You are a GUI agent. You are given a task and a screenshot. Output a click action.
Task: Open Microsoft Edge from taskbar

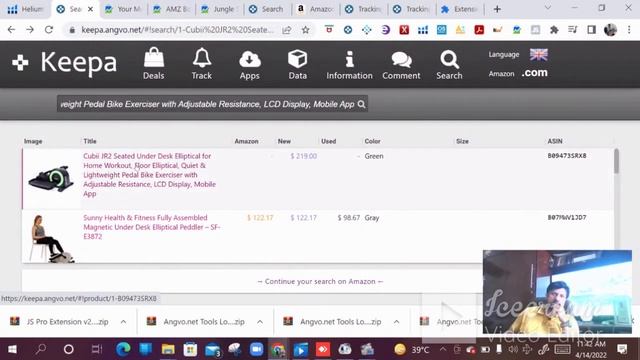click(123, 349)
